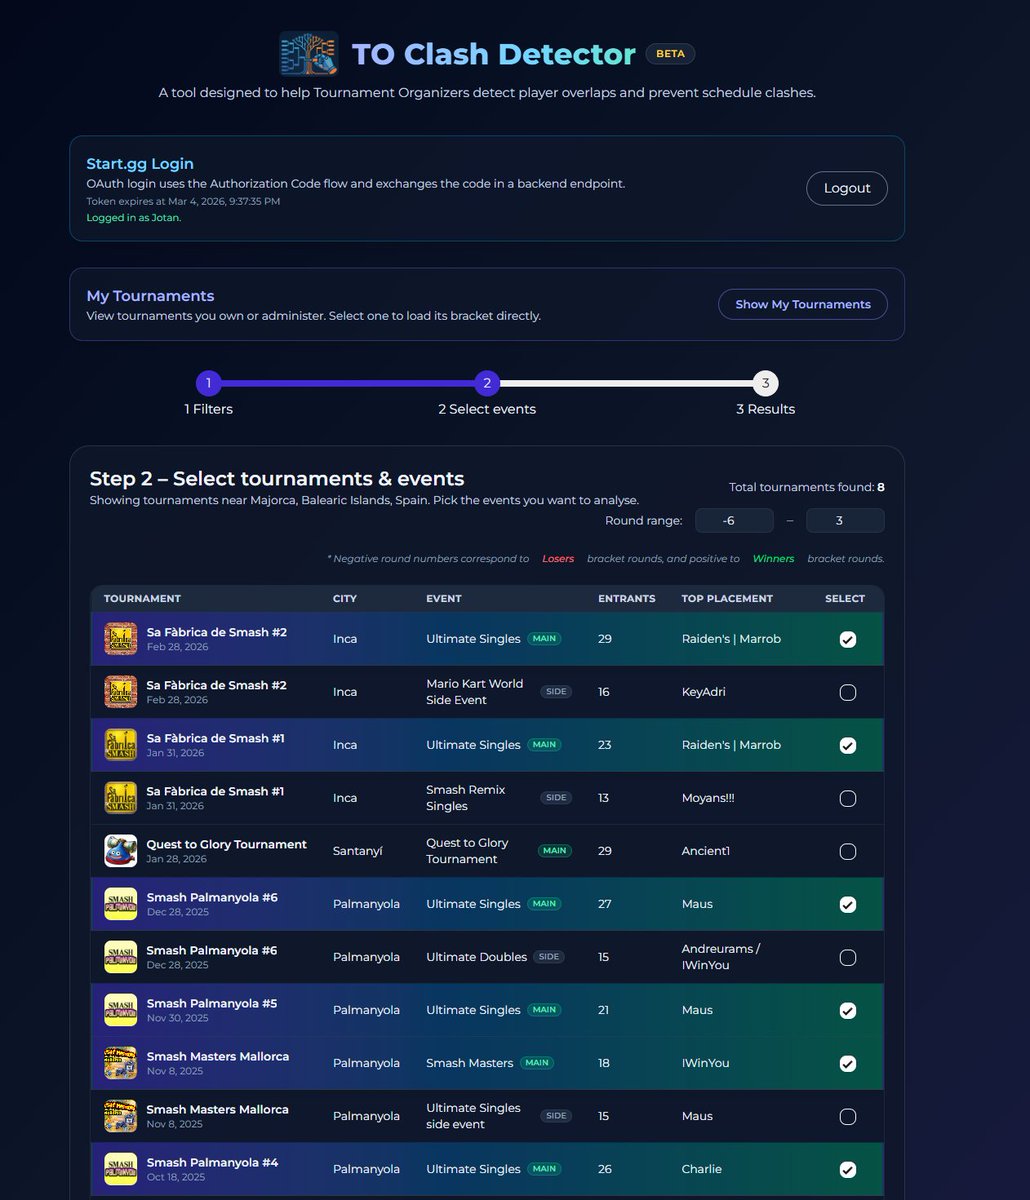Select the Quest to Glory Tournament checkbox
1030x1200 pixels.
[x=848, y=851]
